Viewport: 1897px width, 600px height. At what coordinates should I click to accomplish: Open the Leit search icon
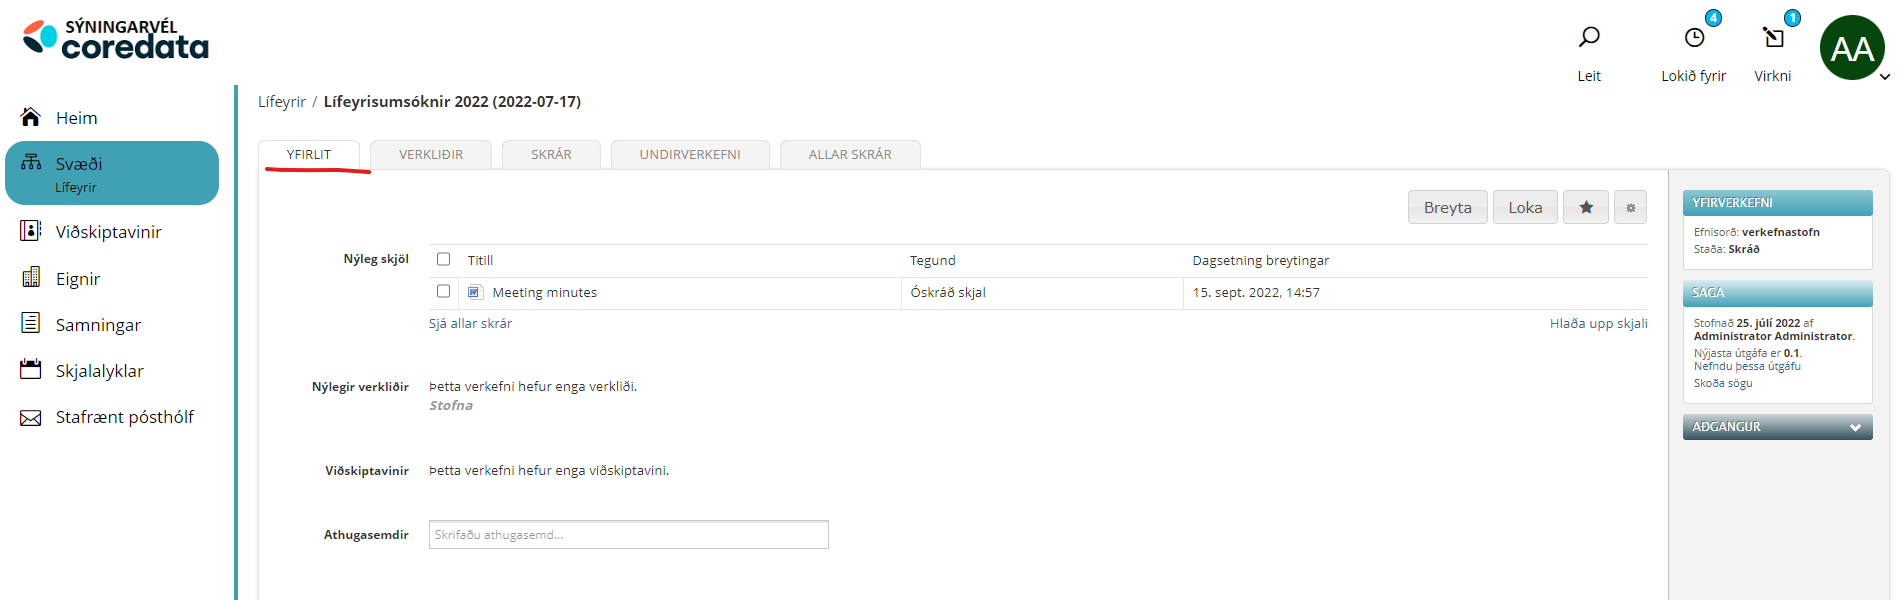click(x=1588, y=38)
